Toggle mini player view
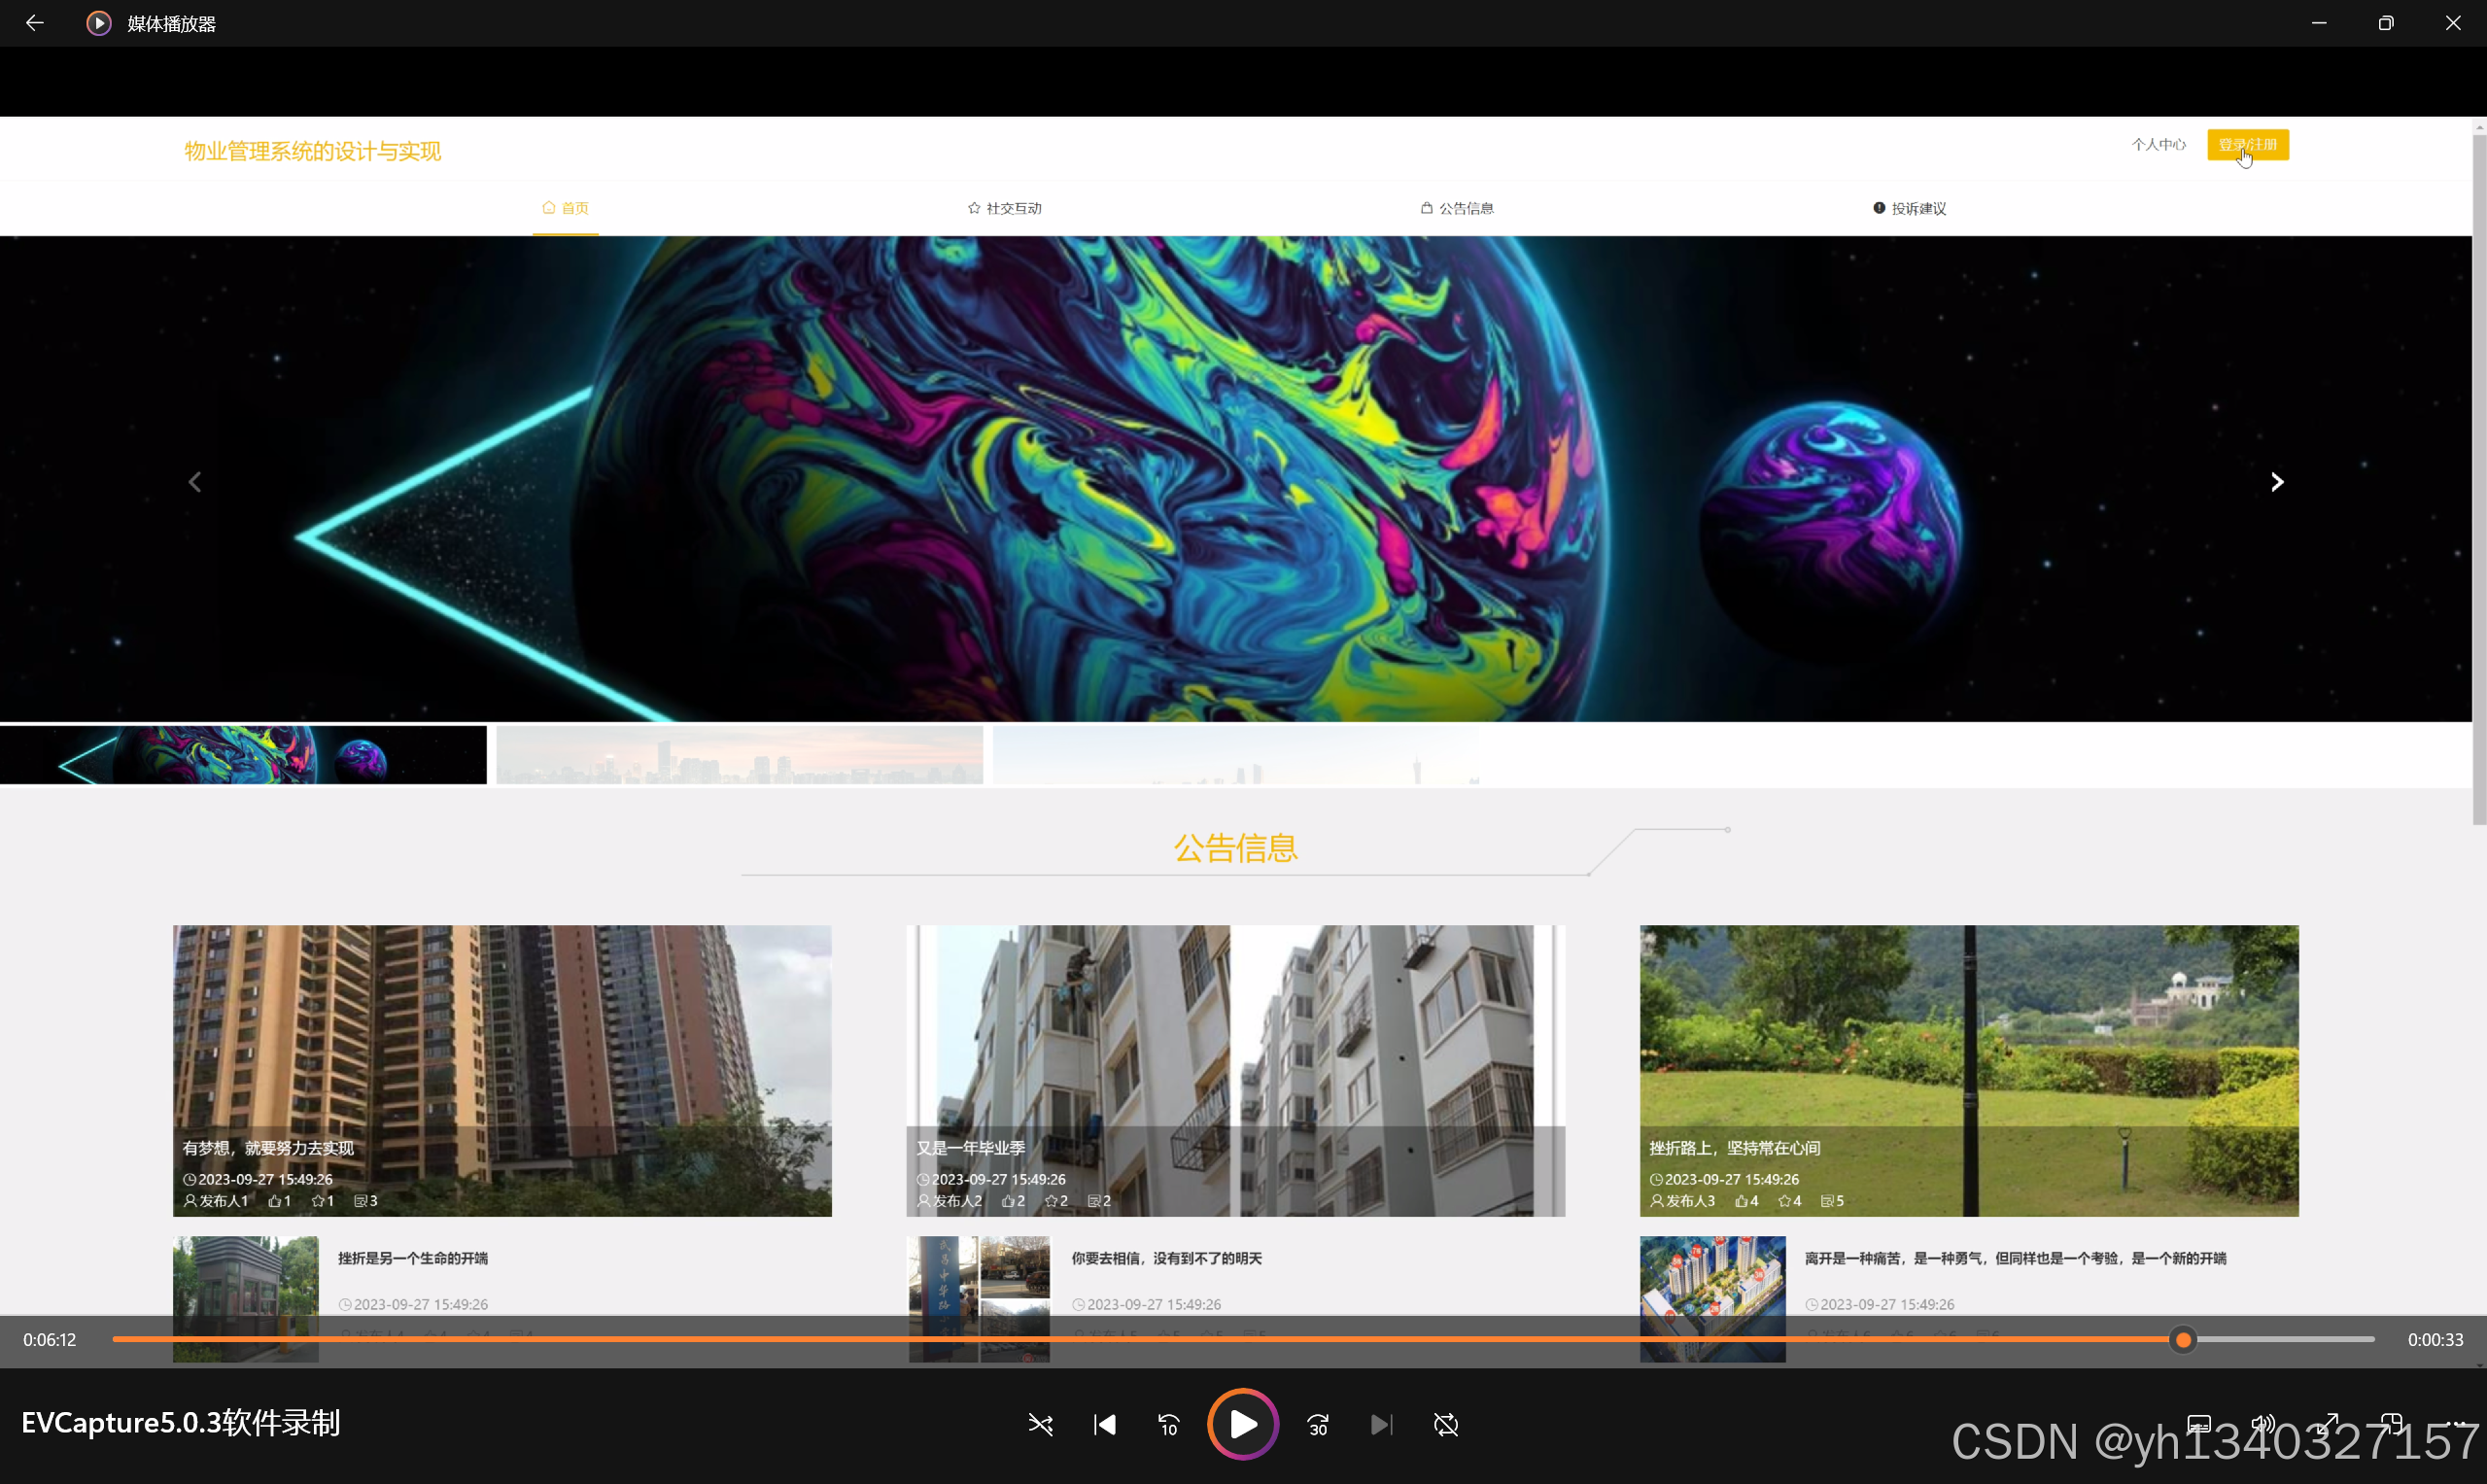The image size is (2487, 1484). click(x=2393, y=1423)
